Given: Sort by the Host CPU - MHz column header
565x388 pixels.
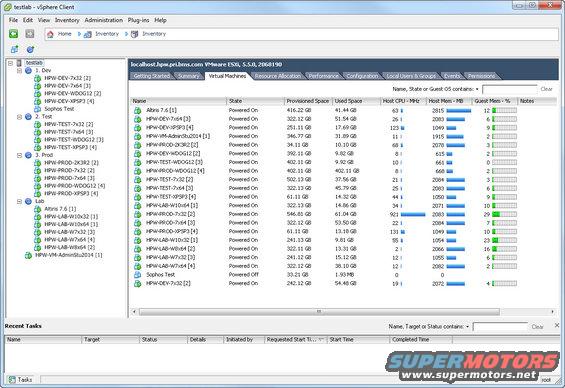Looking at the screenshot, I should coord(402,101).
